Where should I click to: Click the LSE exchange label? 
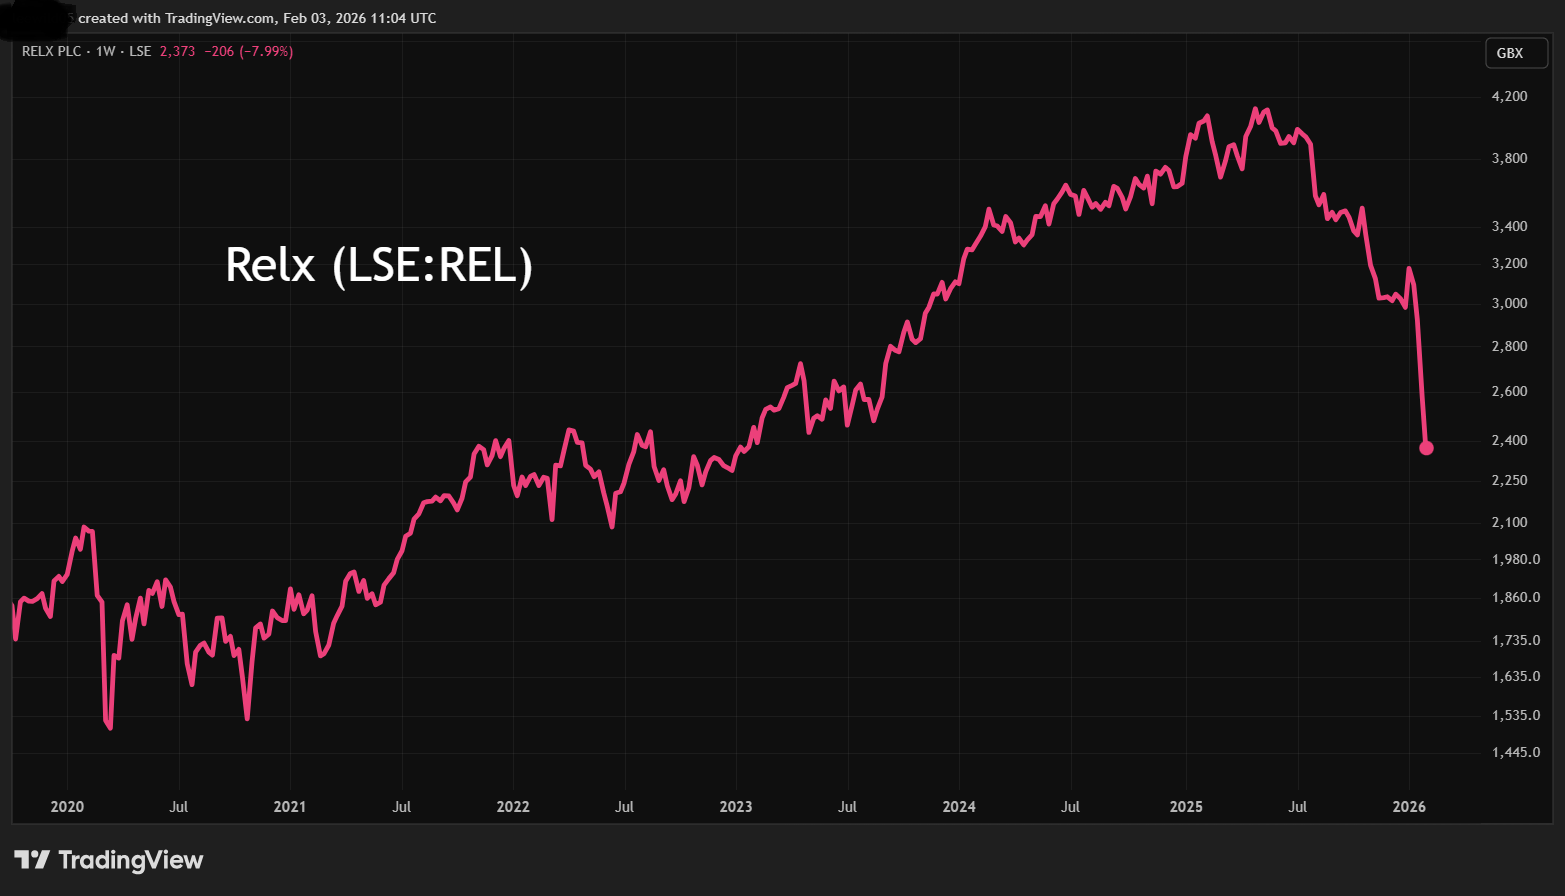point(140,51)
